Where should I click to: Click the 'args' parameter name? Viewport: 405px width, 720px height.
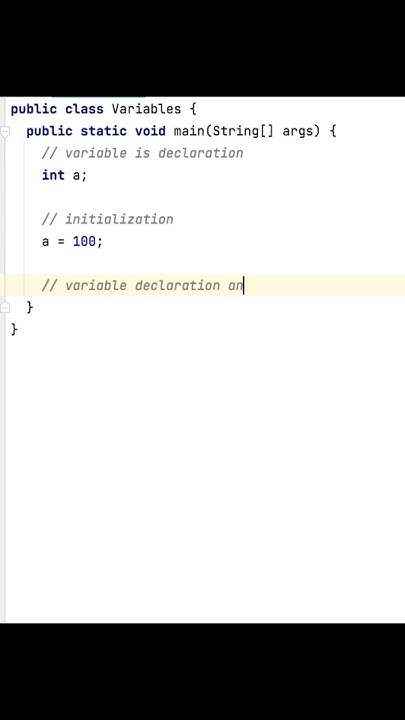[300, 132]
